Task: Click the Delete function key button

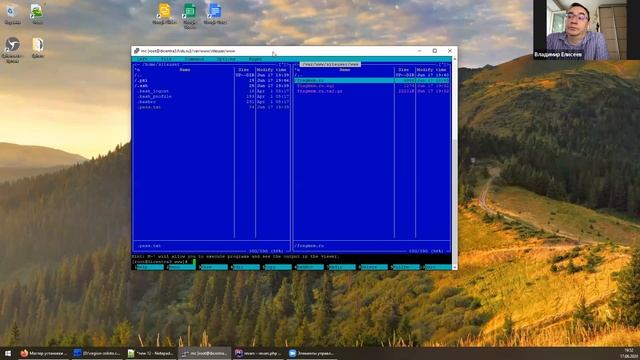Action: 374,267
